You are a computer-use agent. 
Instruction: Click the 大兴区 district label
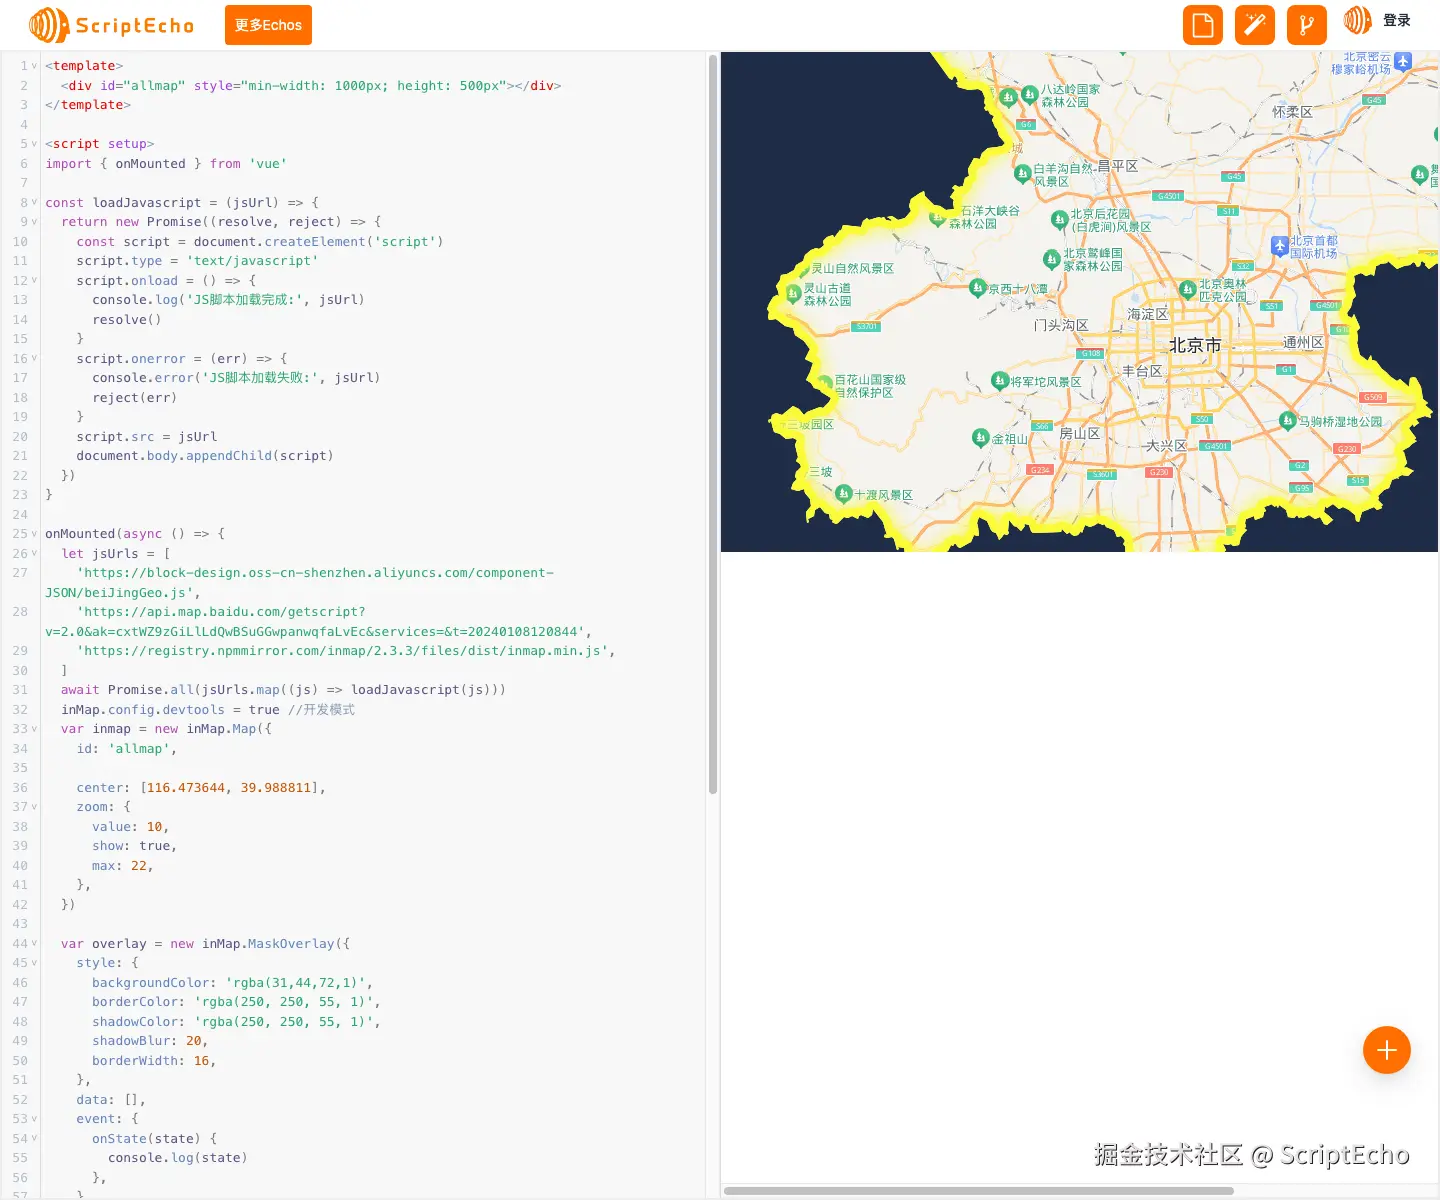pyautogui.click(x=1166, y=445)
